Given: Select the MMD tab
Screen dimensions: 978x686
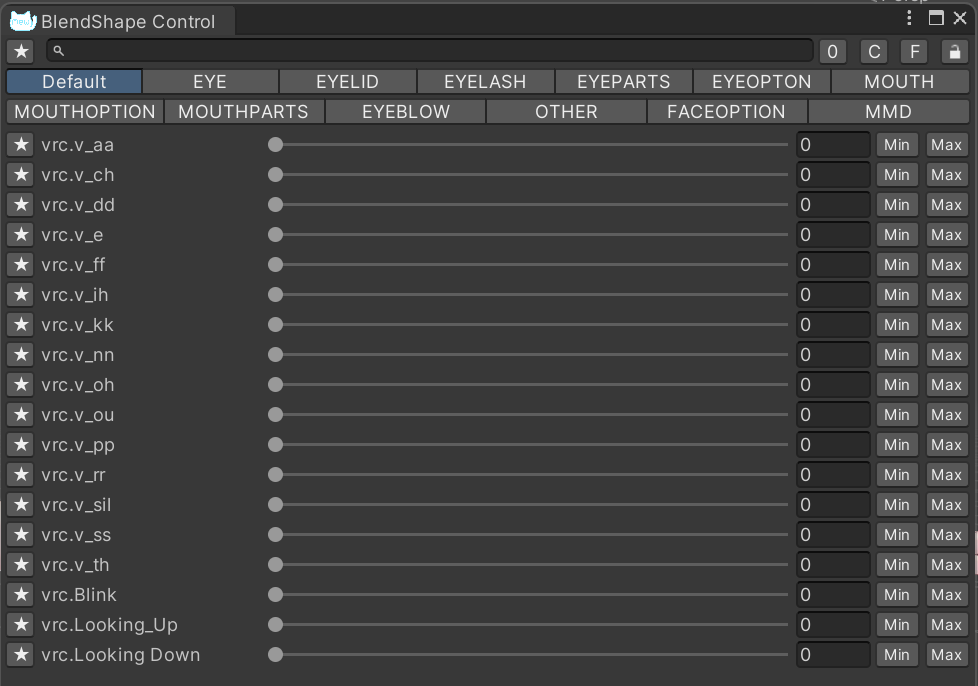Looking at the screenshot, I should tap(889, 112).
